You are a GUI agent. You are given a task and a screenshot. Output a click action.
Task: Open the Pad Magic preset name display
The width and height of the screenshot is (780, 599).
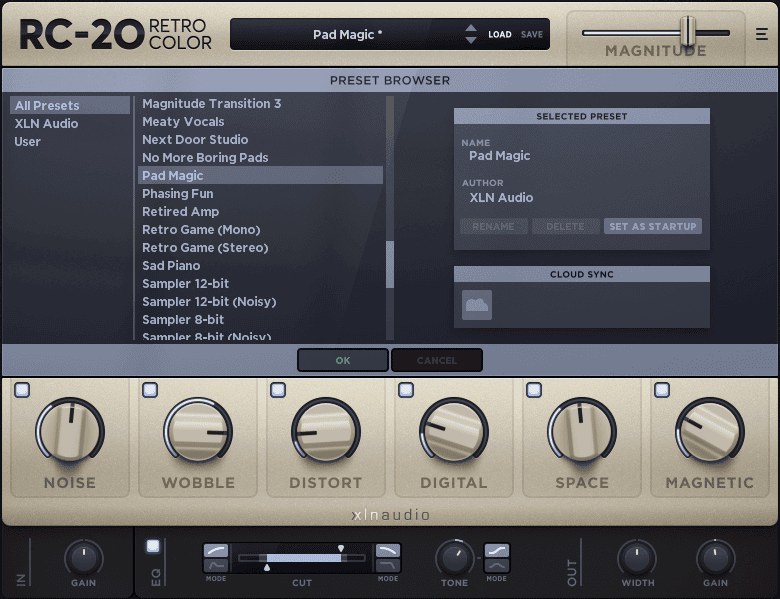[347, 34]
